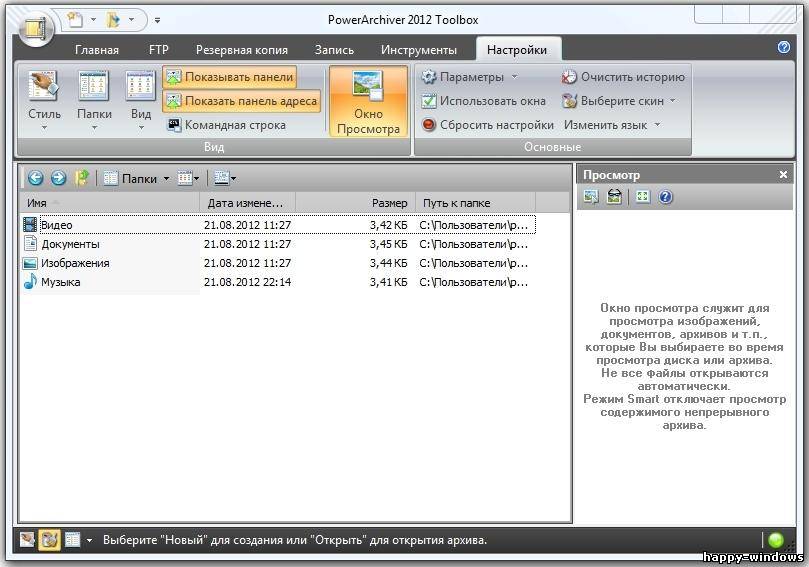Click Командная строка button
The height and width of the screenshot is (567, 809).
pos(226,125)
